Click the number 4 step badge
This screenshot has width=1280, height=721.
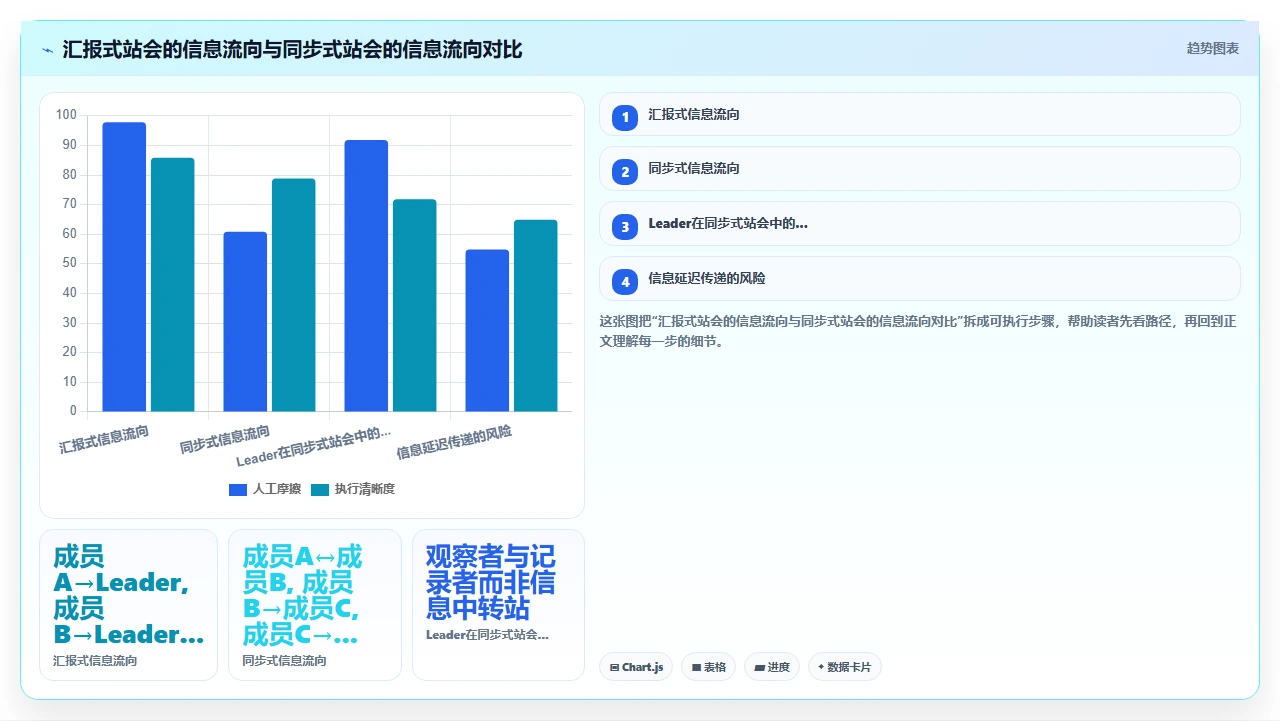[x=625, y=281]
